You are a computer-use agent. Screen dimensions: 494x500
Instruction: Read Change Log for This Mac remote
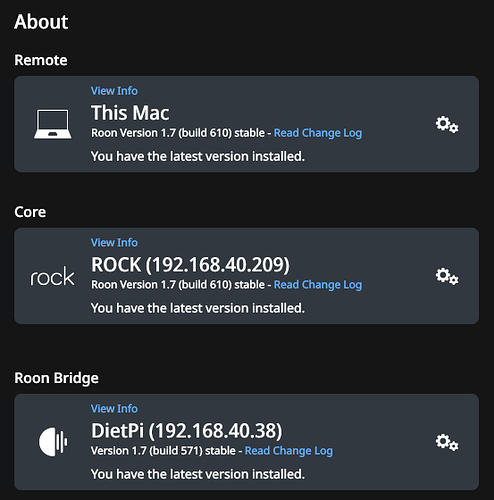[318, 133]
